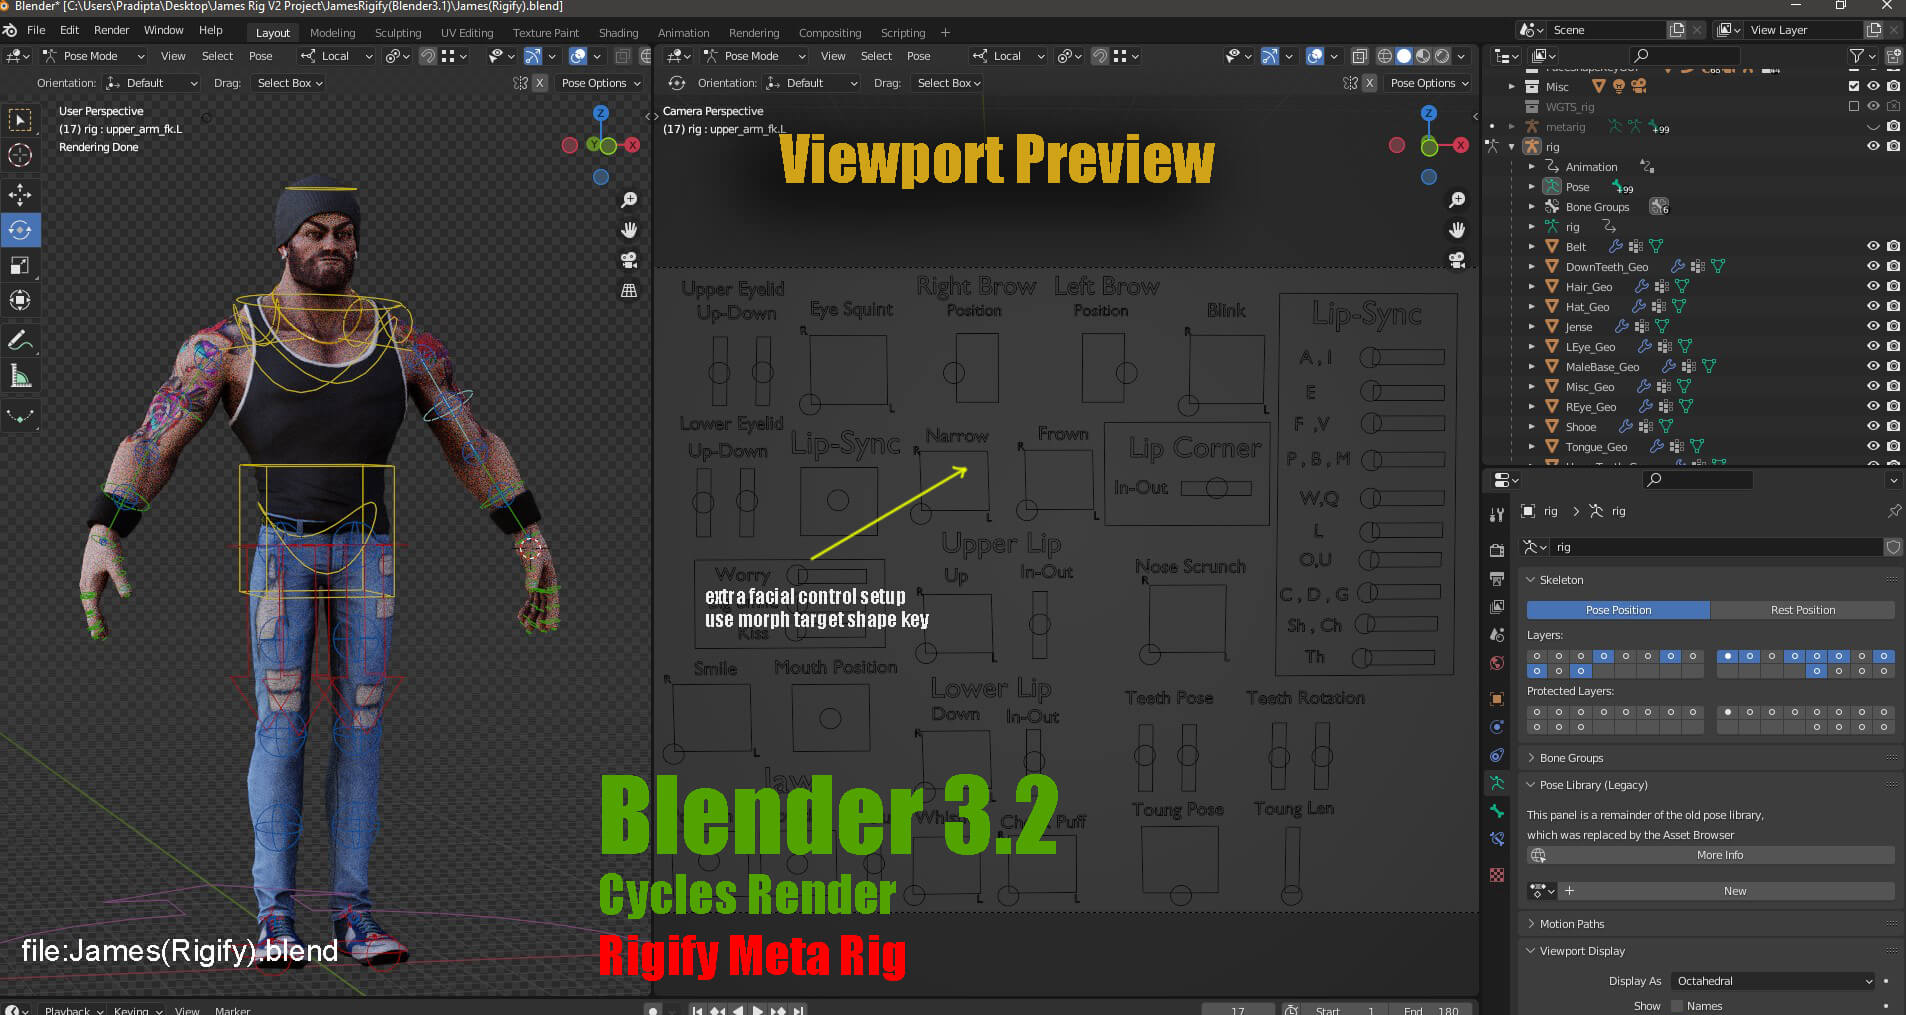
Task: Expand the Bone Groups panel
Action: 1571,758
